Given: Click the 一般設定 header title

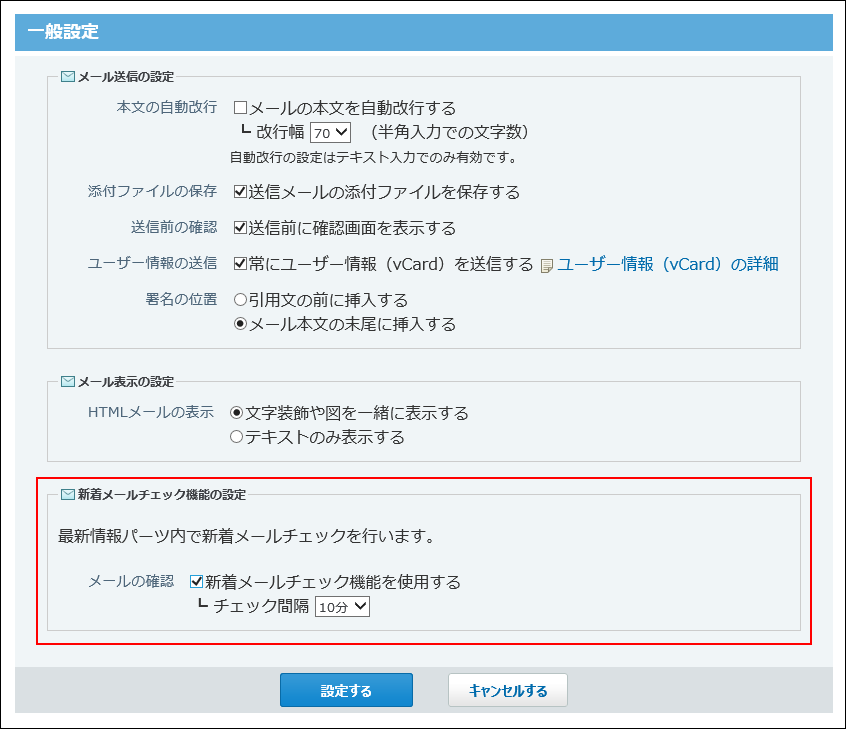Looking at the screenshot, I should pos(63,32).
